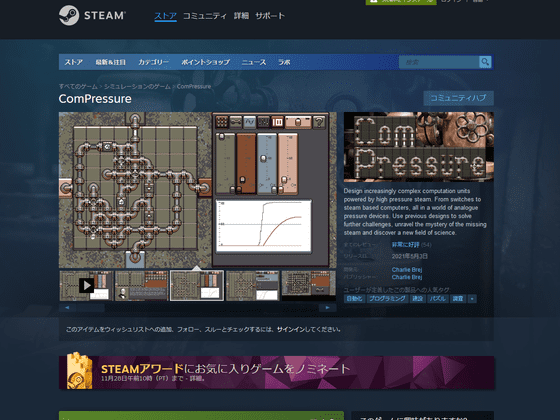Click the サインイン link in wishlist notice

coord(291,329)
